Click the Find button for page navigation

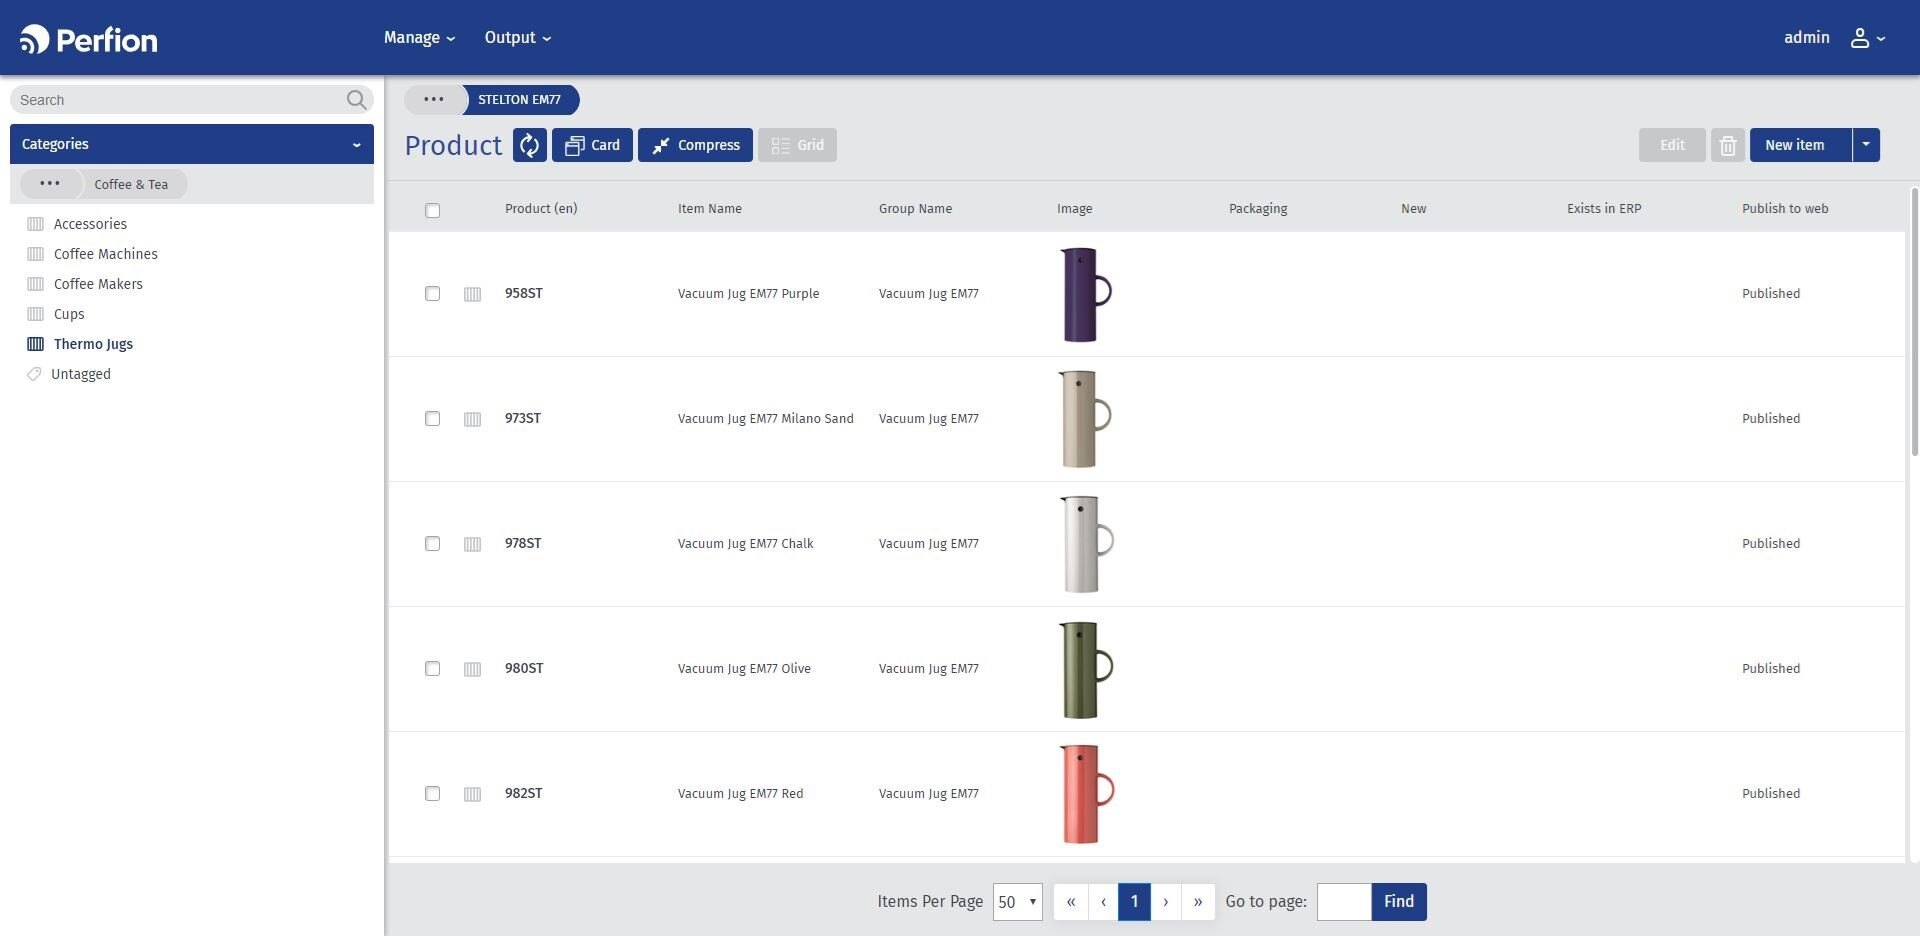(1398, 901)
